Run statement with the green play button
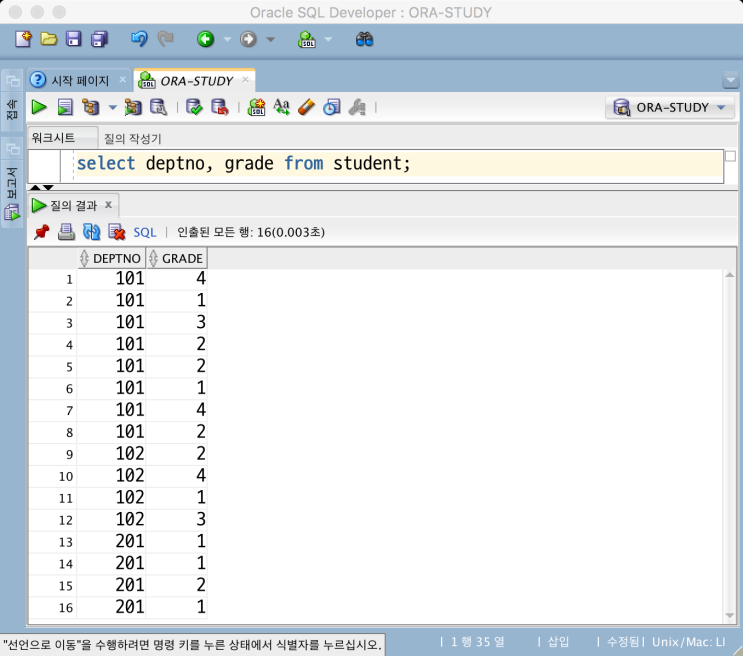The height and width of the screenshot is (656, 743). point(39,107)
